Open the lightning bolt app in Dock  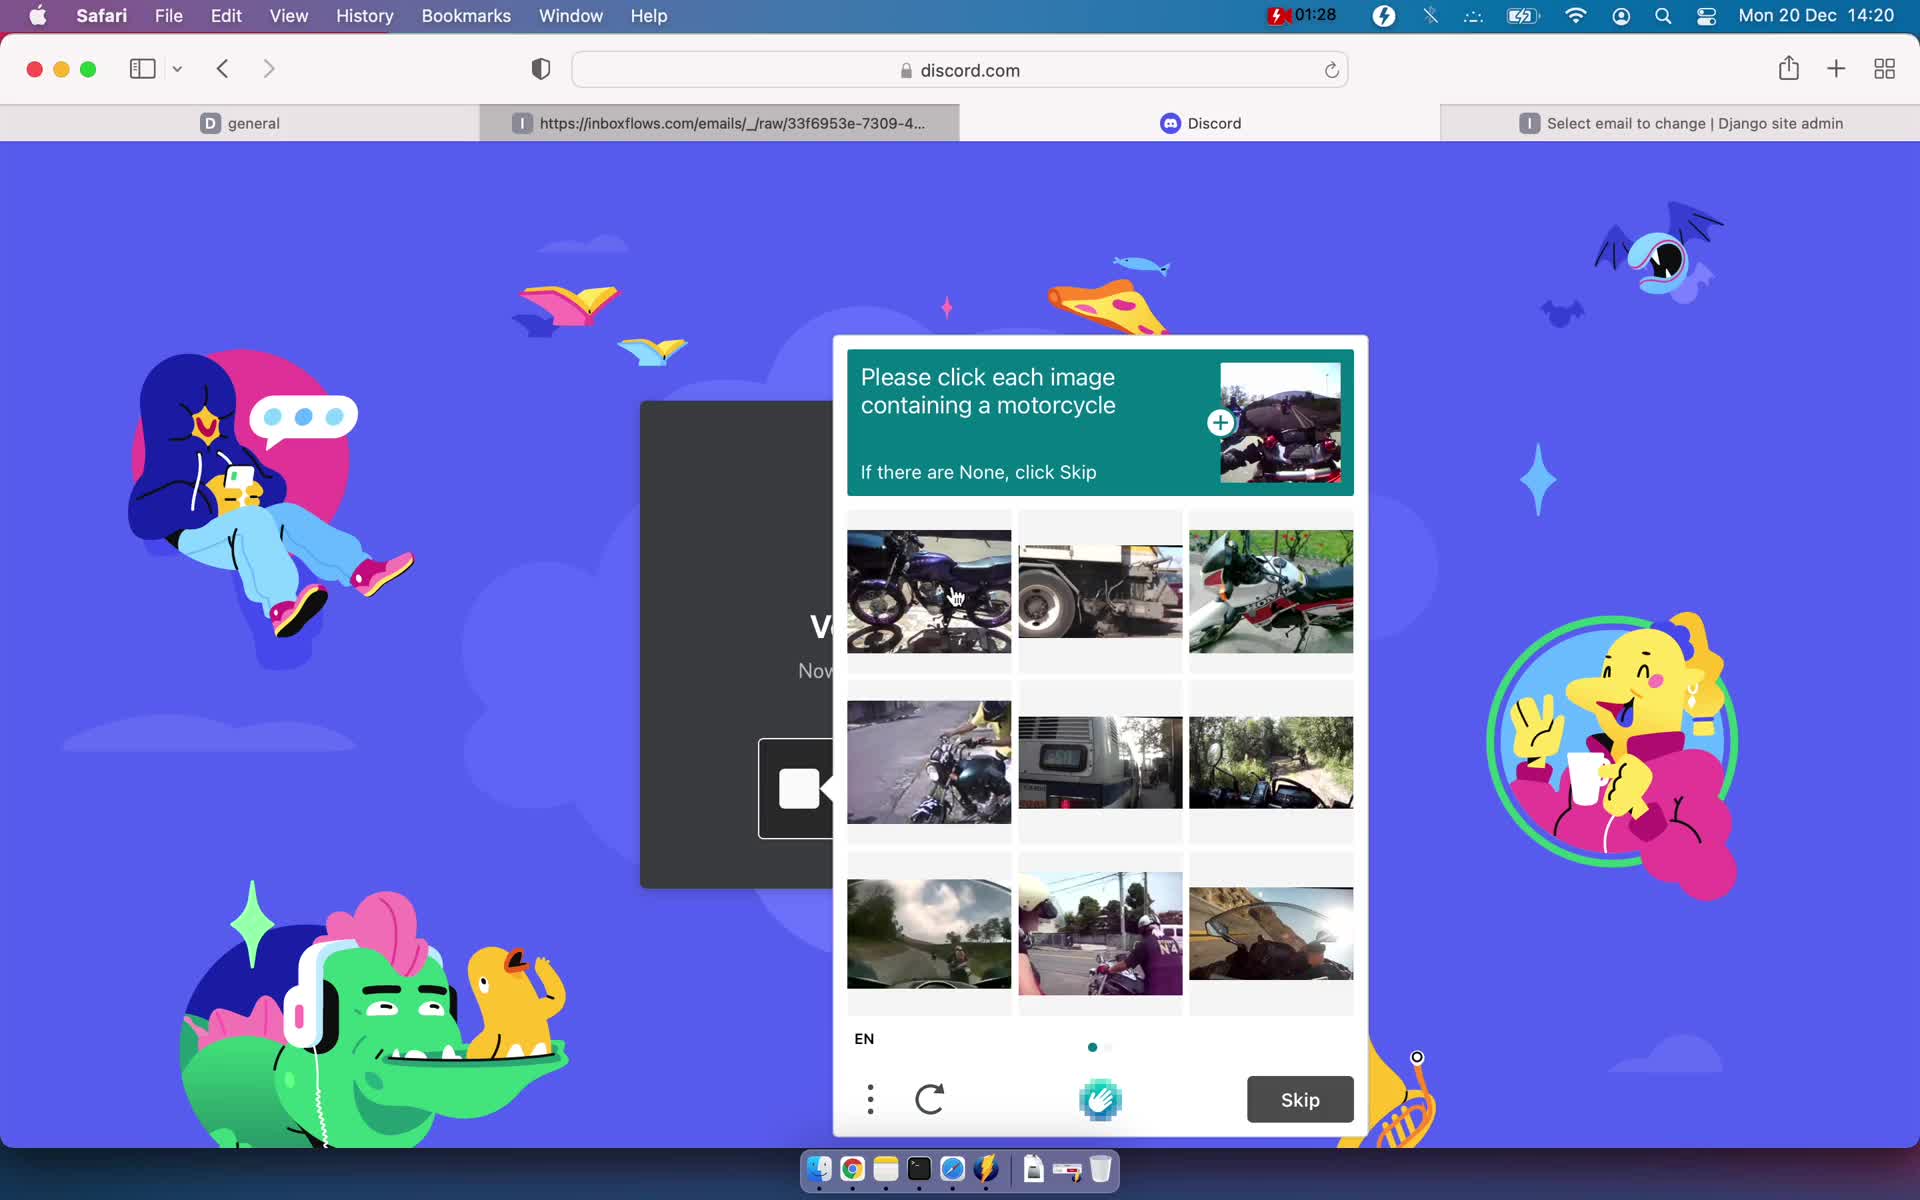(986, 1169)
